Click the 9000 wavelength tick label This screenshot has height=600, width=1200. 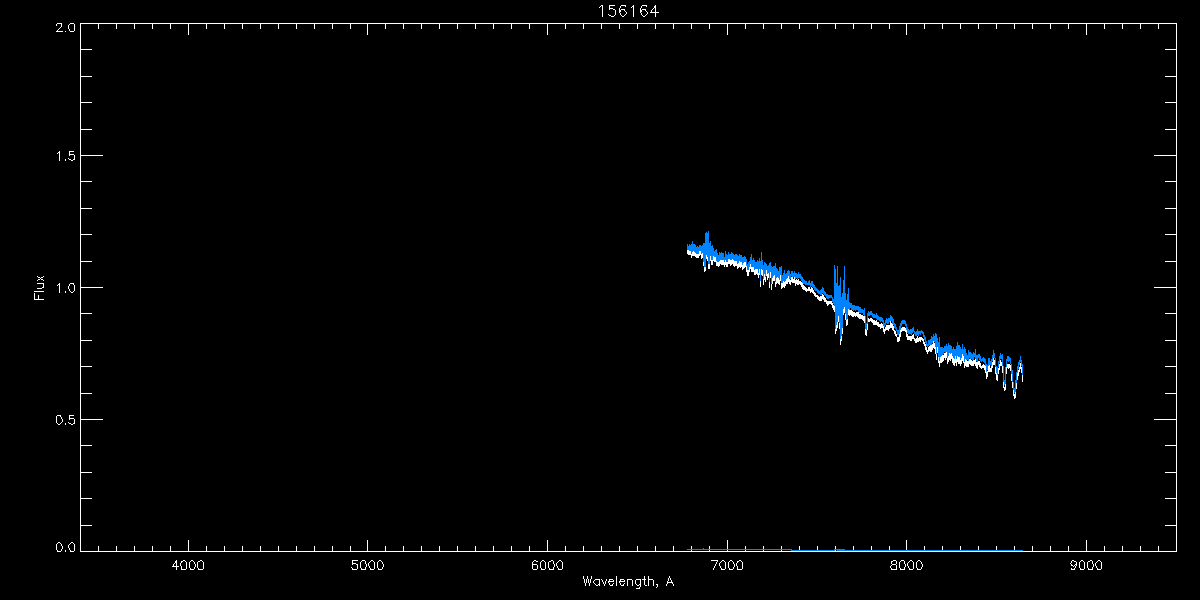1085,566
